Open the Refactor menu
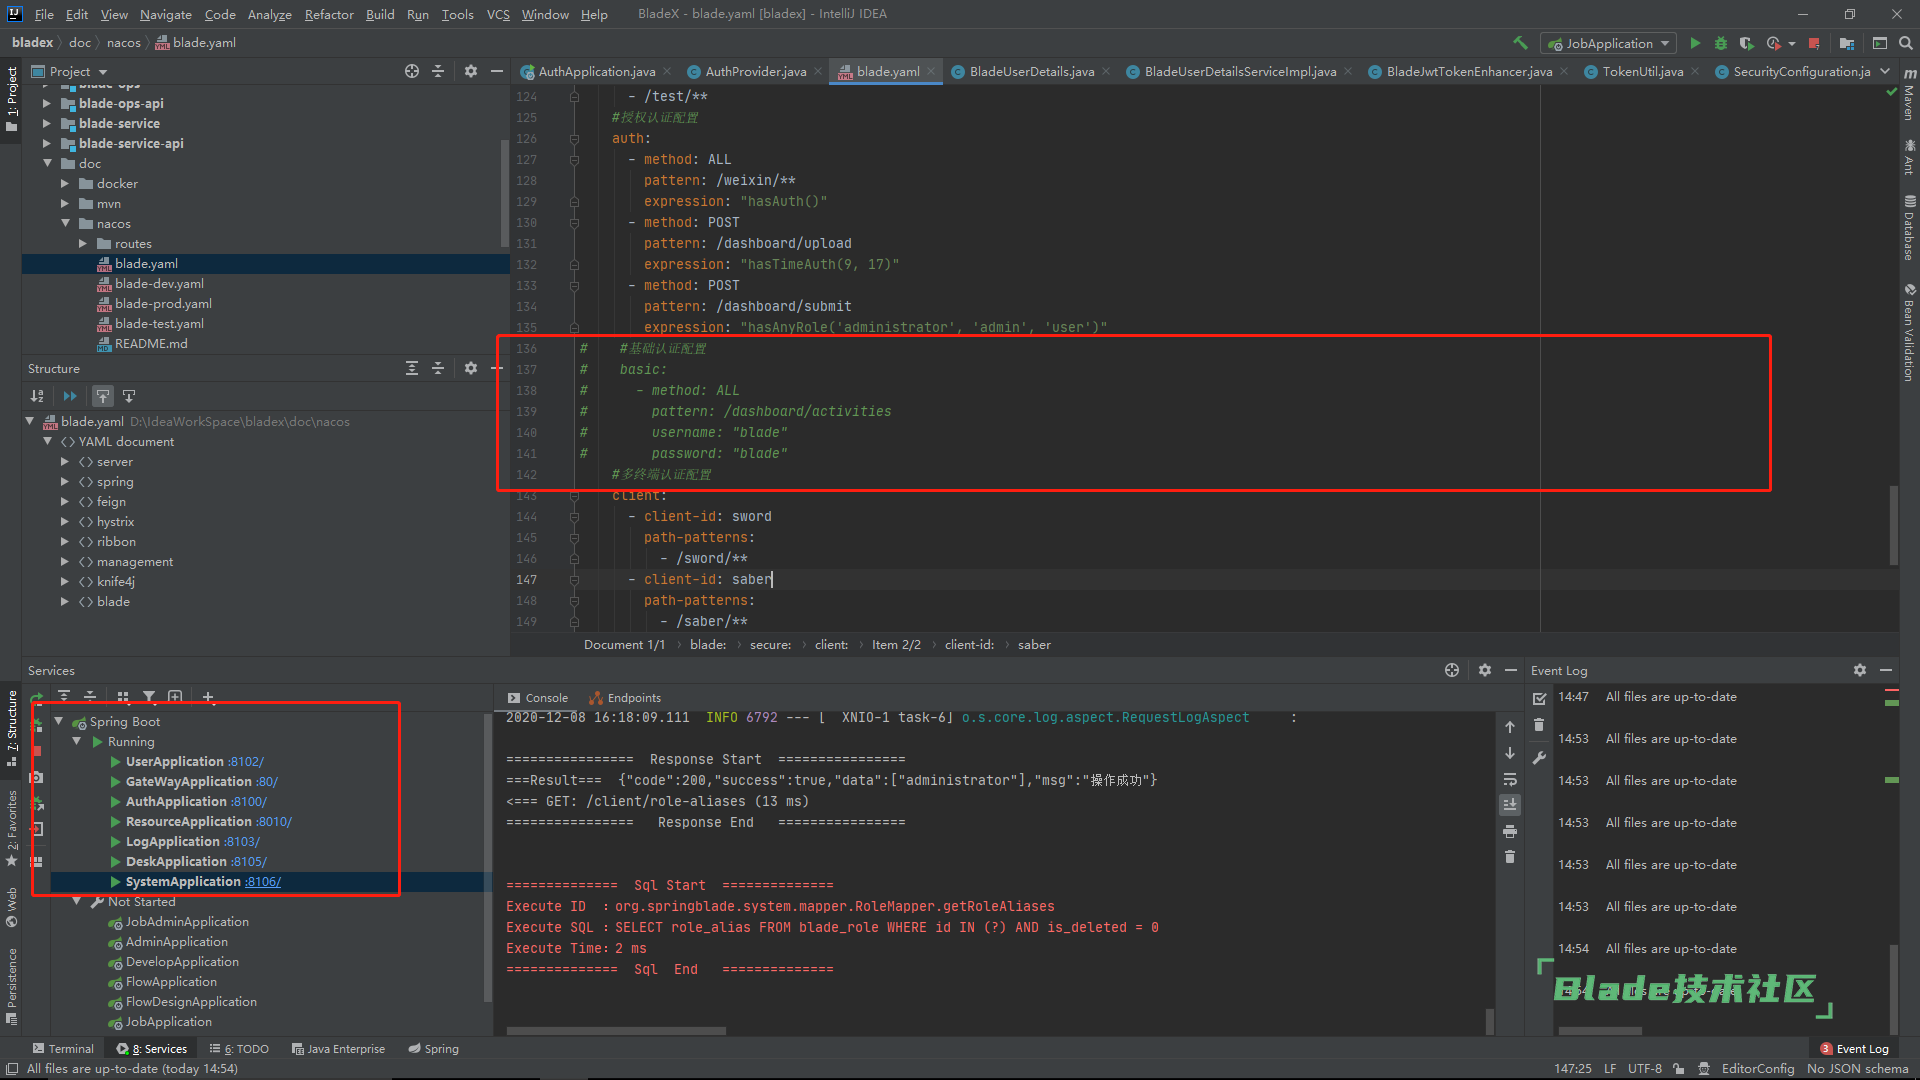This screenshot has height=1080, width=1920. (x=329, y=14)
